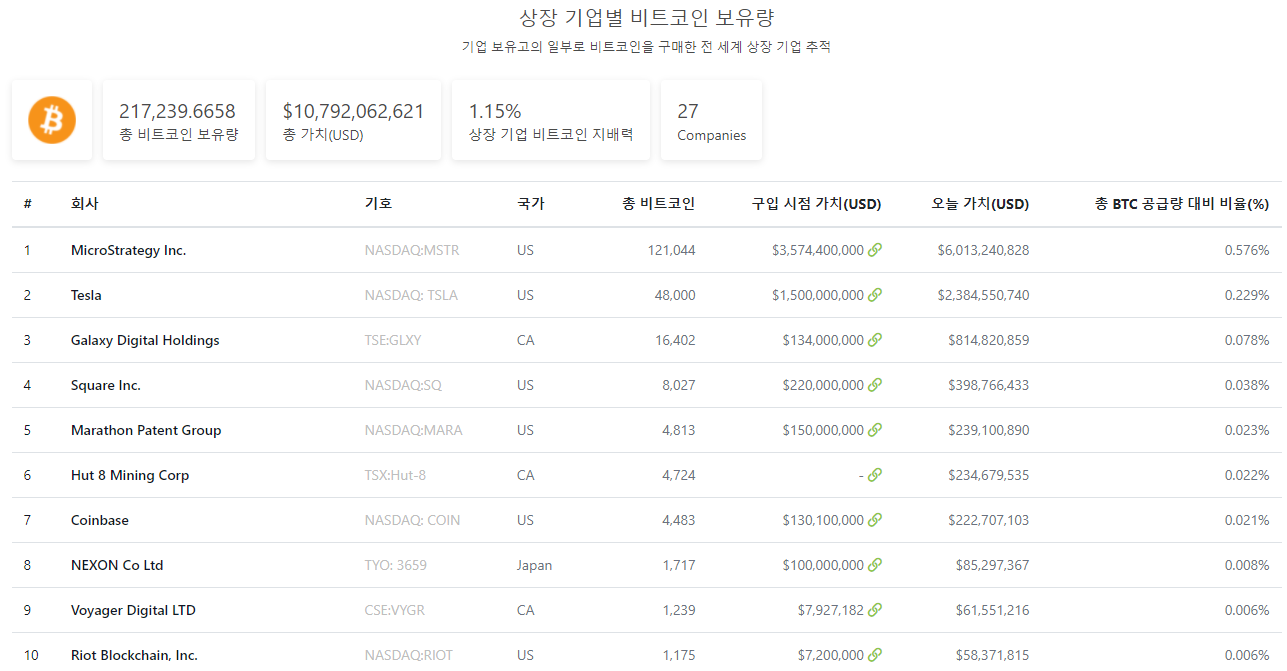This screenshot has height=671, width=1287.
Task: Sort by 총 BTC 공급량 대비 비율 header
Action: [x=1182, y=204]
